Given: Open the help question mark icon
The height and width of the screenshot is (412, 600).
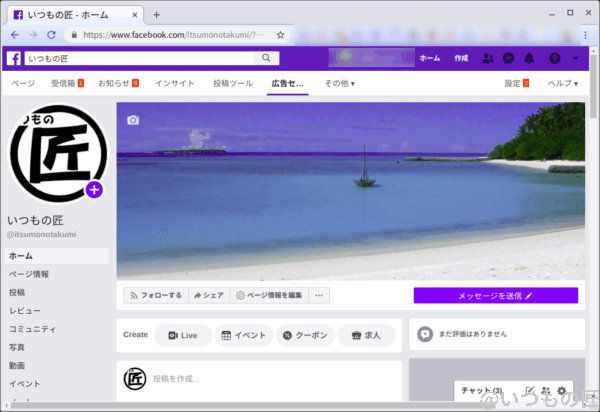Looking at the screenshot, I should point(554,58).
